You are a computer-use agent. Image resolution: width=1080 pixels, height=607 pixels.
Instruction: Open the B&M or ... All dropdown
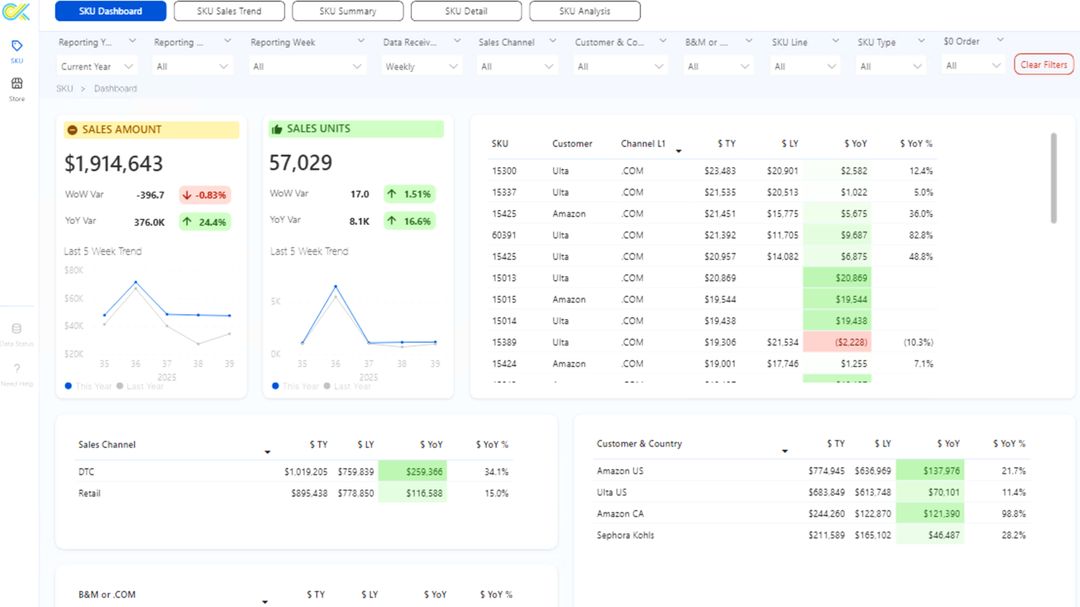coord(718,66)
